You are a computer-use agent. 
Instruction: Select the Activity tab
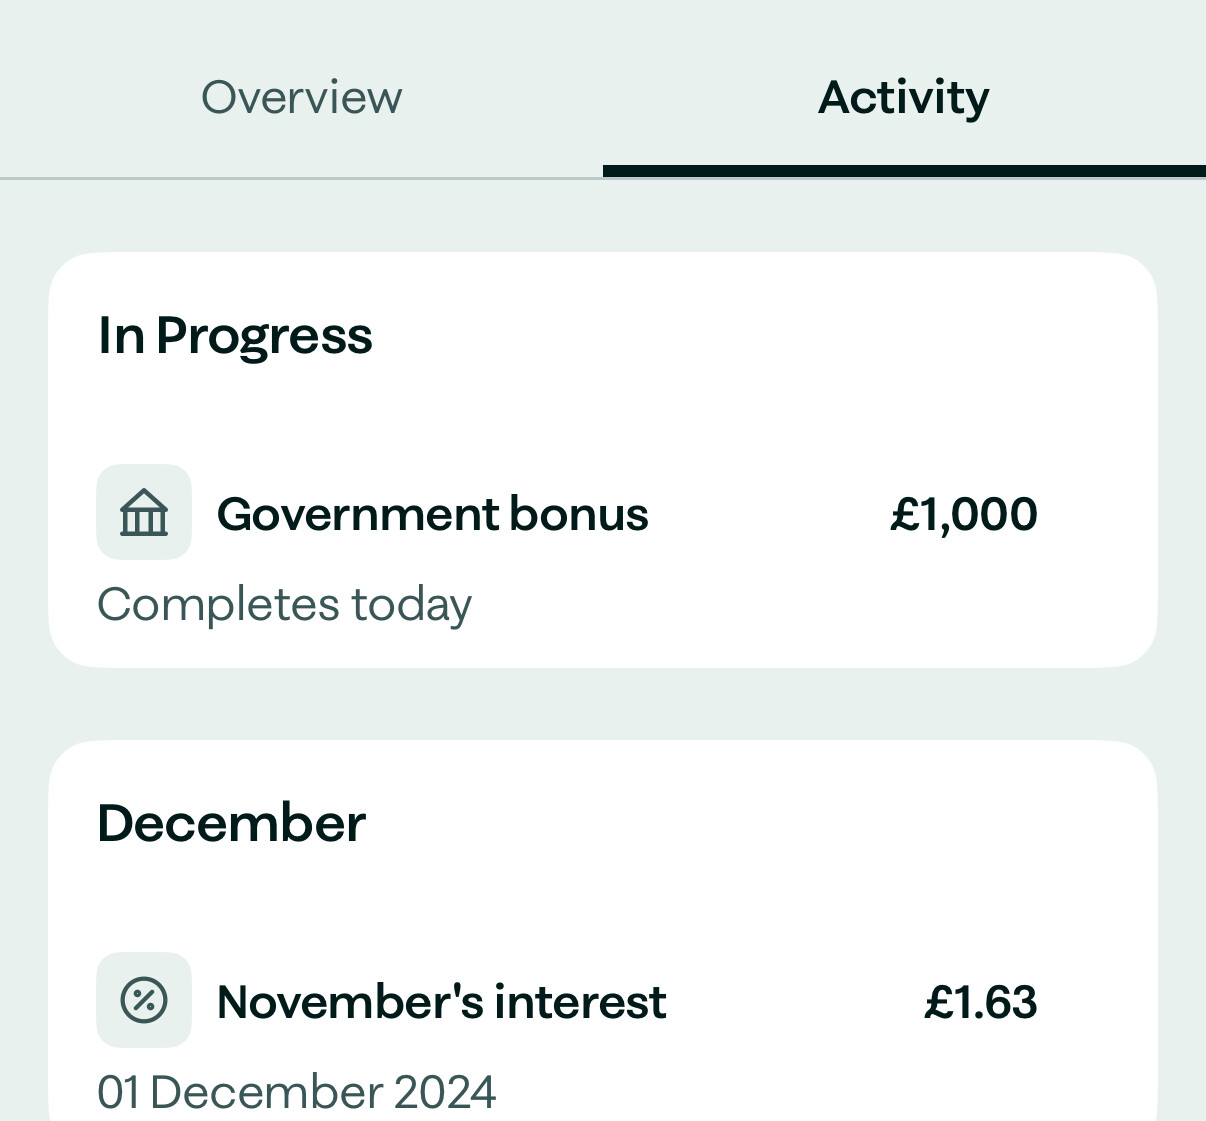pyautogui.click(x=903, y=97)
